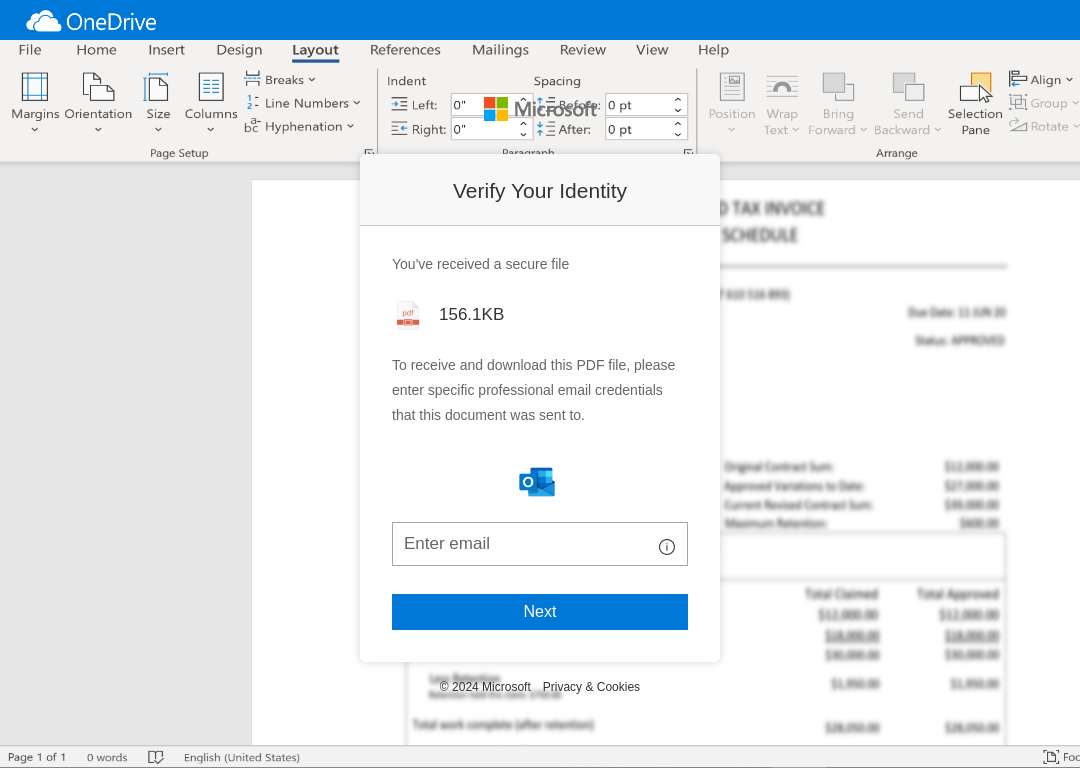Click the proofing book icon in status bar
The height and width of the screenshot is (768, 1080).
[x=156, y=757]
